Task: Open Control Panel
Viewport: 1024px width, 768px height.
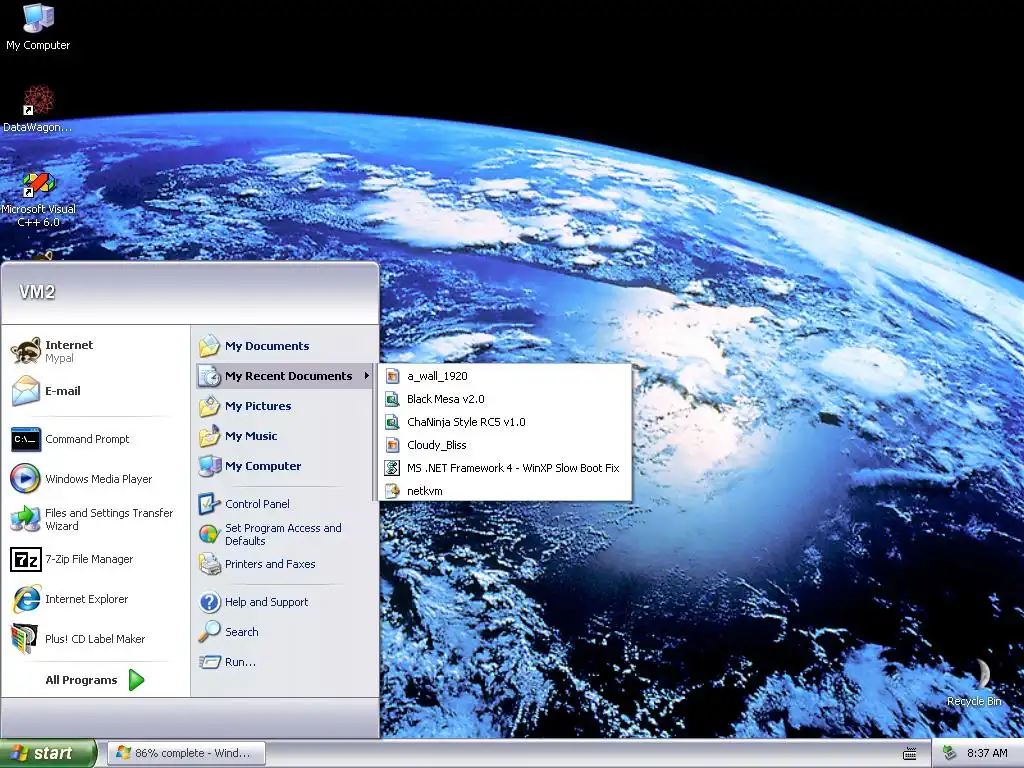Action: pos(284,504)
